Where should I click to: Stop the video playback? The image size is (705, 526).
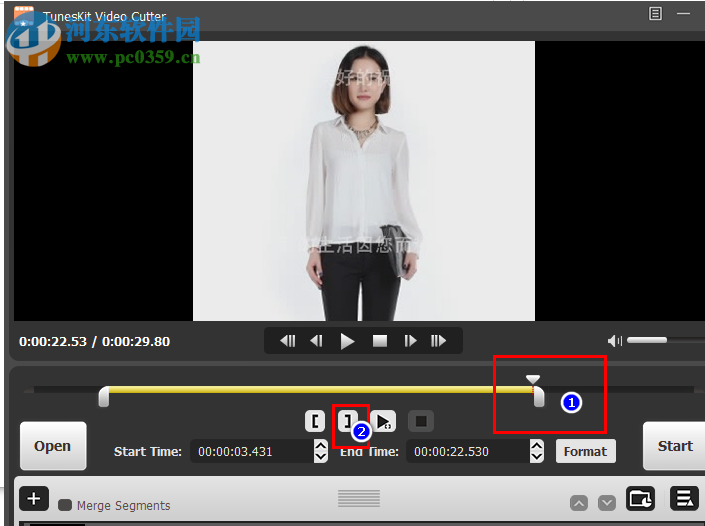click(380, 341)
